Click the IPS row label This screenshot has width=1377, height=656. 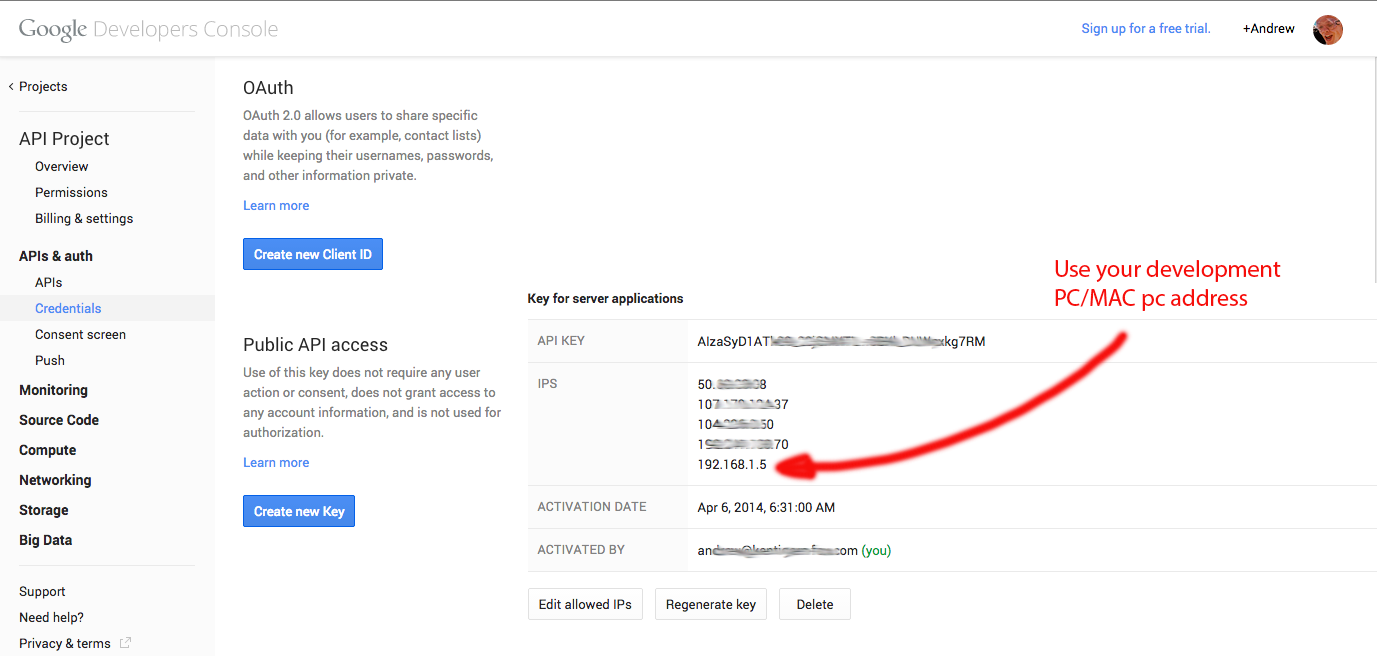(548, 384)
